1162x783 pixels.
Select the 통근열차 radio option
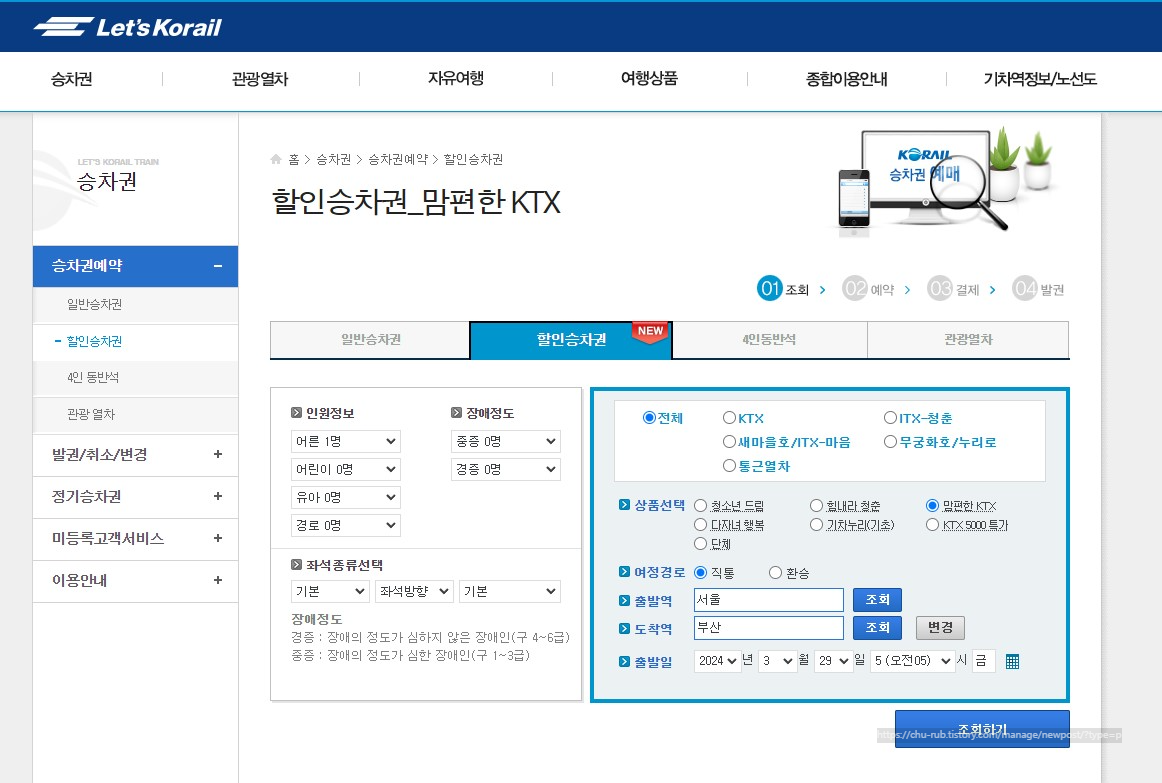pyautogui.click(x=729, y=465)
